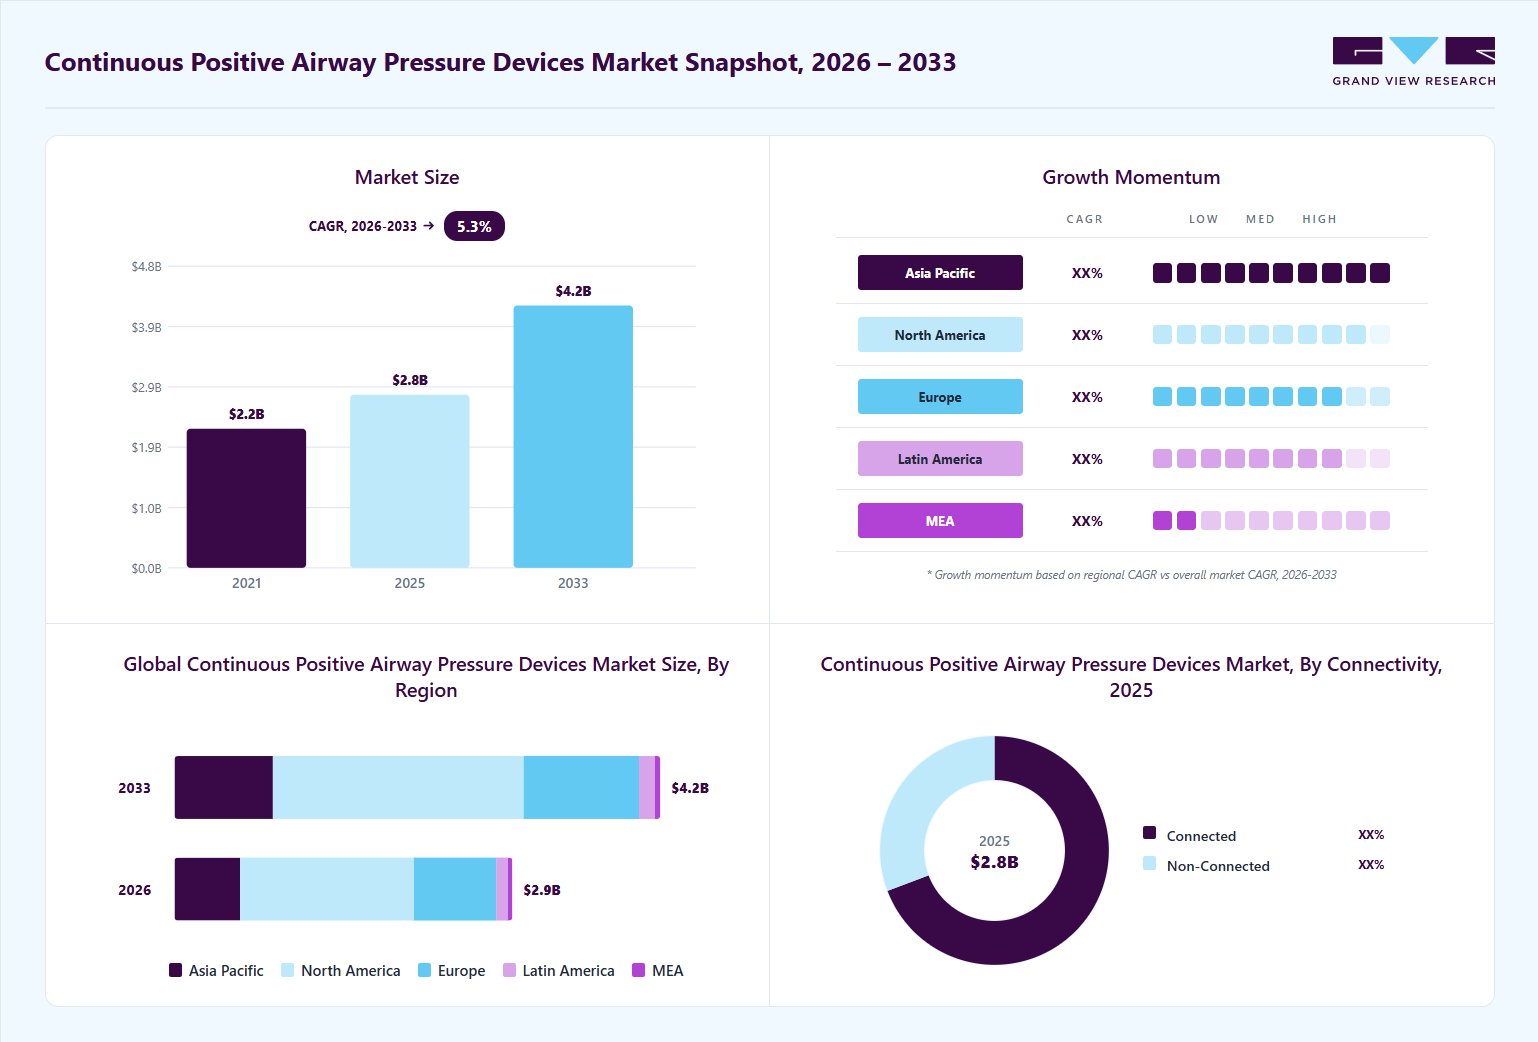Click the dark 2021 bar in Market Size
This screenshot has width=1538, height=1042.
click(x=246, y=498)
